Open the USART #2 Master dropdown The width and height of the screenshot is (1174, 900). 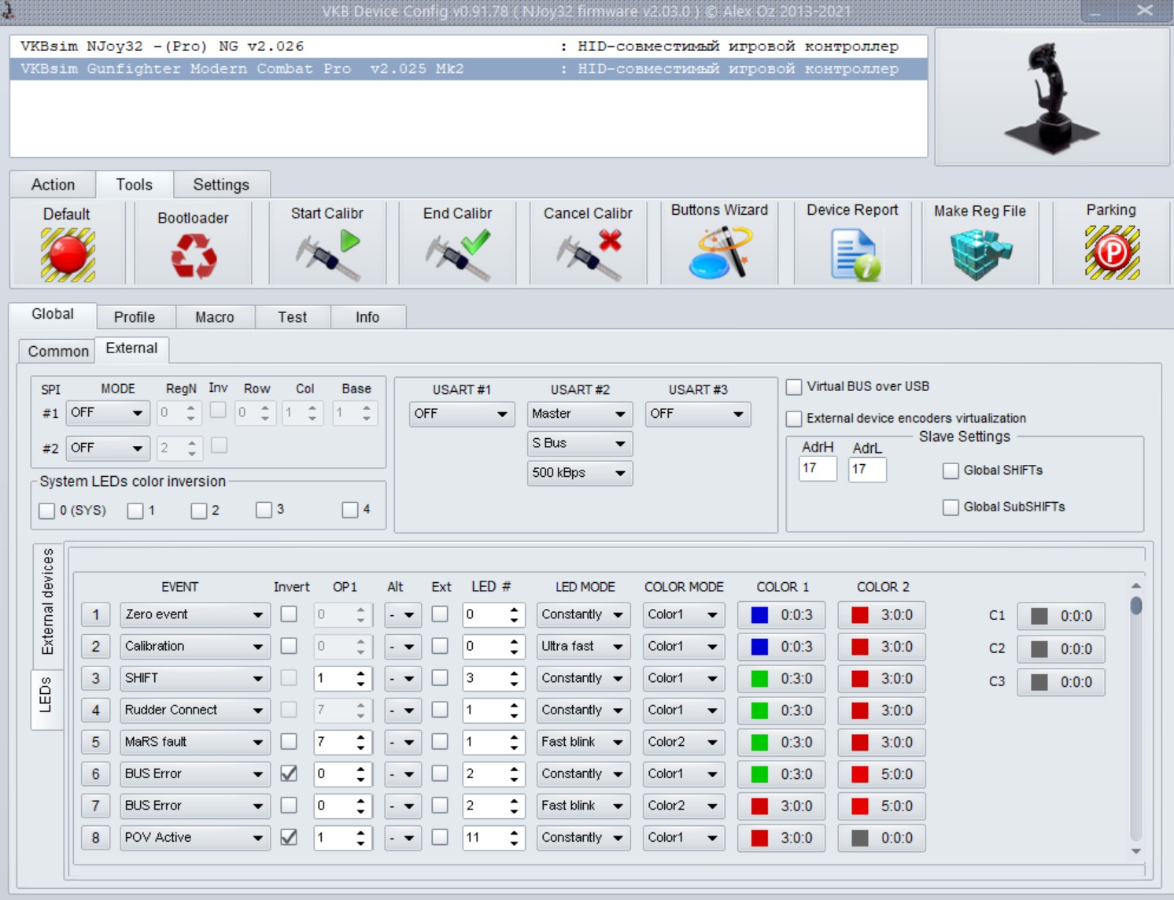[x=580, y=414]
